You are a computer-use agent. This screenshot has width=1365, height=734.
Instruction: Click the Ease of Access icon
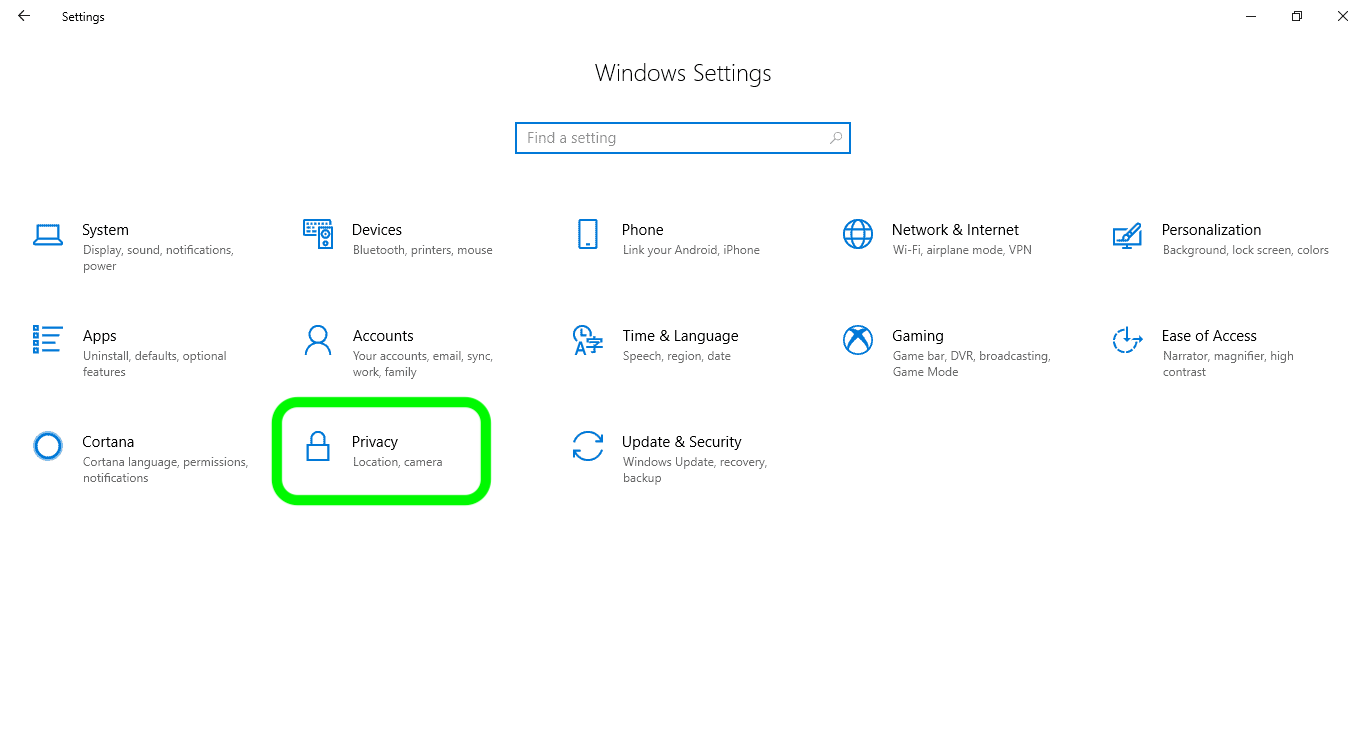1127,340
